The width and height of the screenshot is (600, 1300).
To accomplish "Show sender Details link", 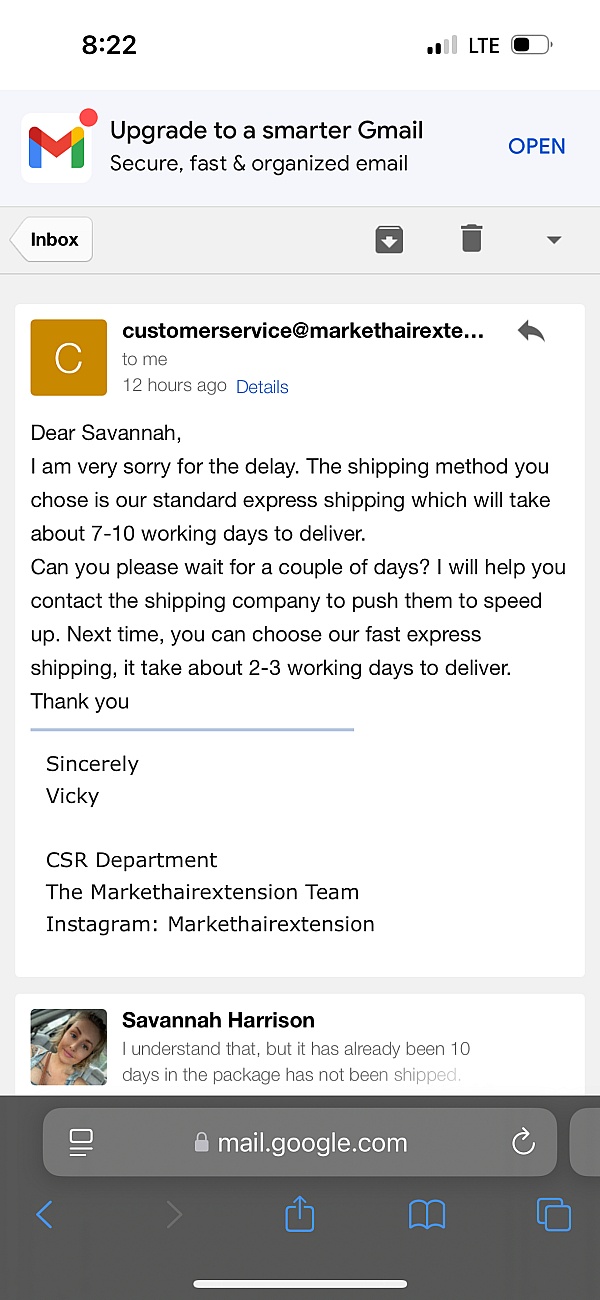I will [x=262, y=387].
